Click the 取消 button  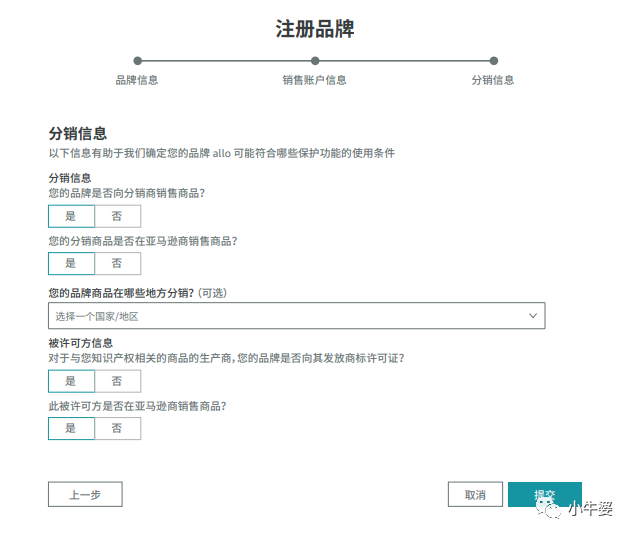pos(475,494)
